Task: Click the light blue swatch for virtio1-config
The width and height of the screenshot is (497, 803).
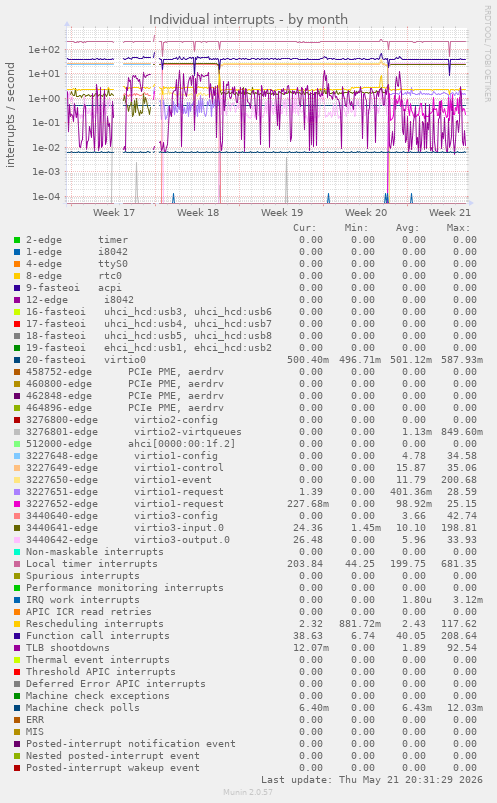Action: [17, 456]
